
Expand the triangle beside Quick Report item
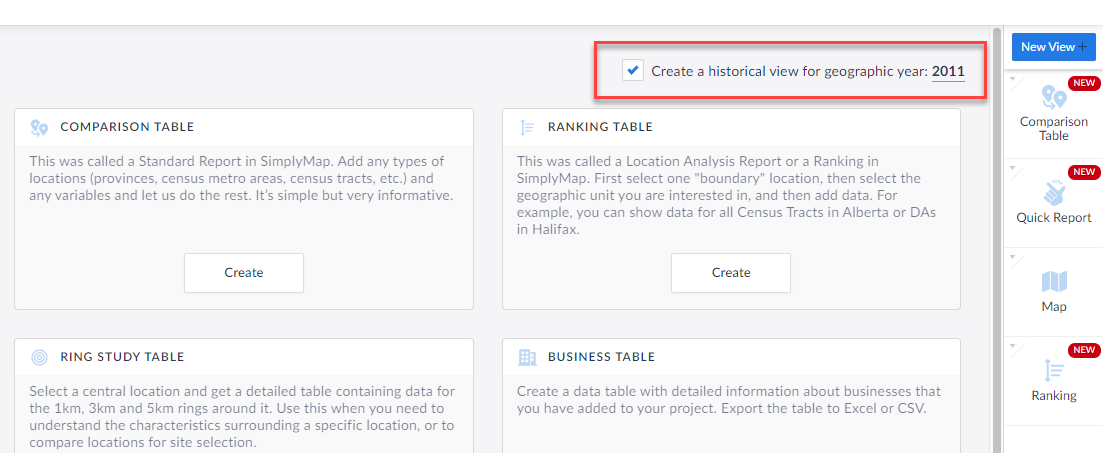[1013, 169]
